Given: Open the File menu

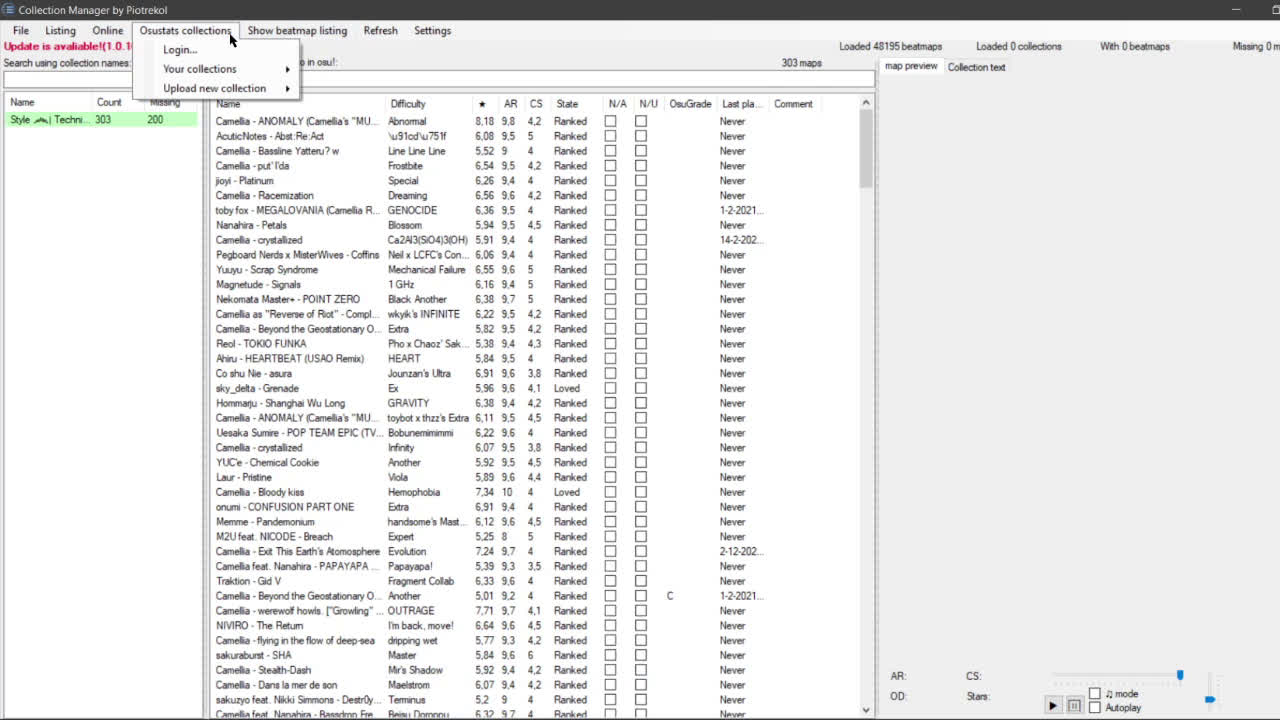Looking at the screenshot, I should point(21,30).
